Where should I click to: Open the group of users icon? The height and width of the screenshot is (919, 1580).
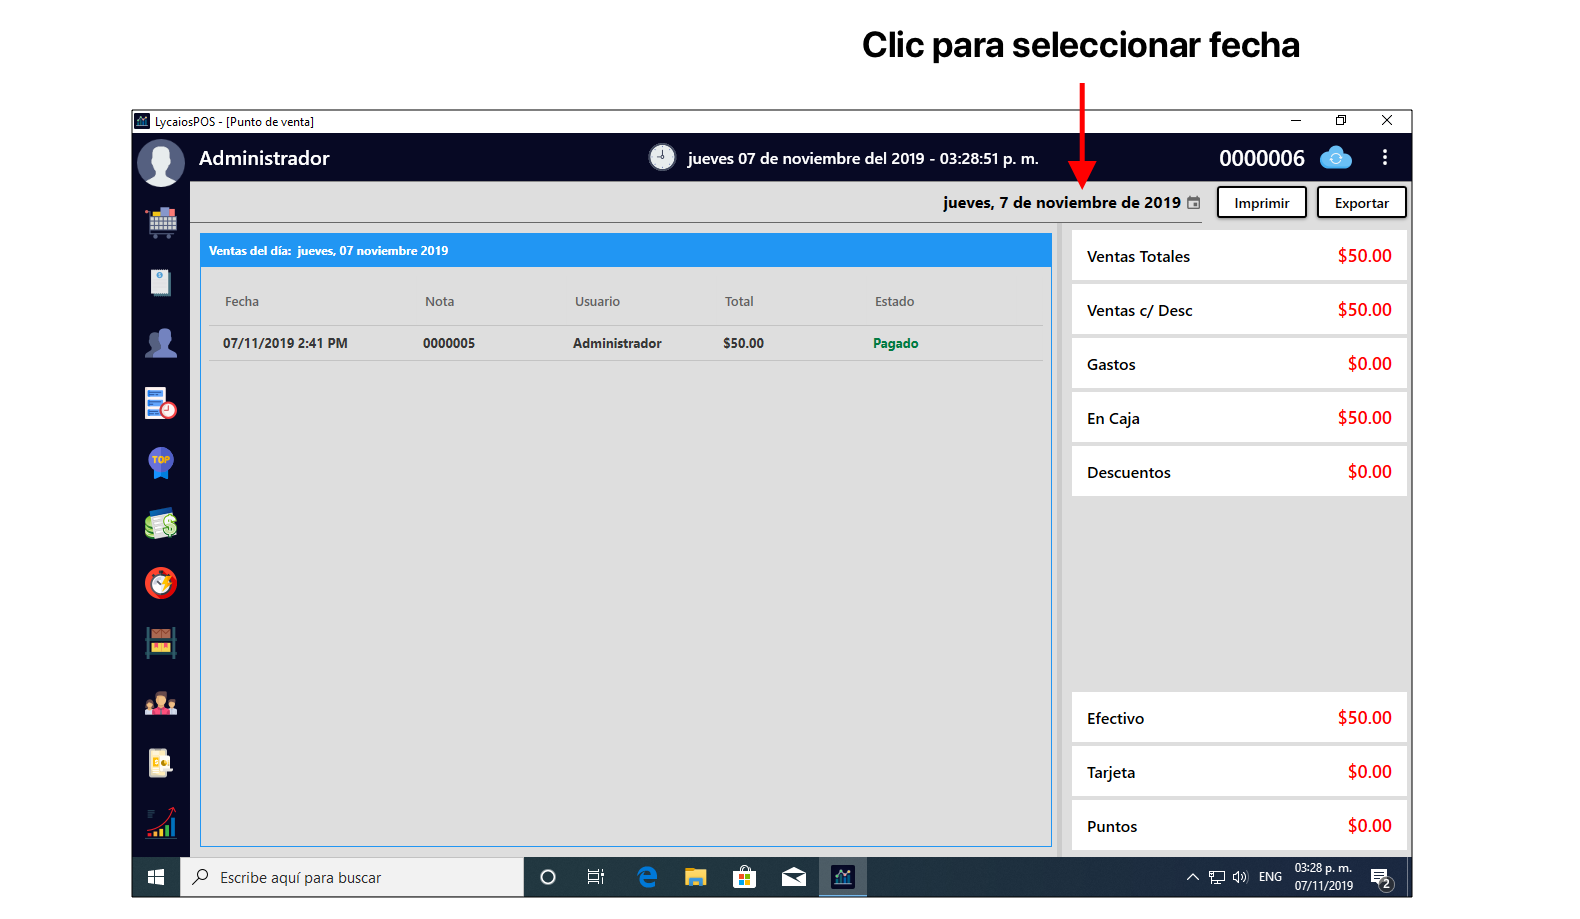[x=161, y=704]
